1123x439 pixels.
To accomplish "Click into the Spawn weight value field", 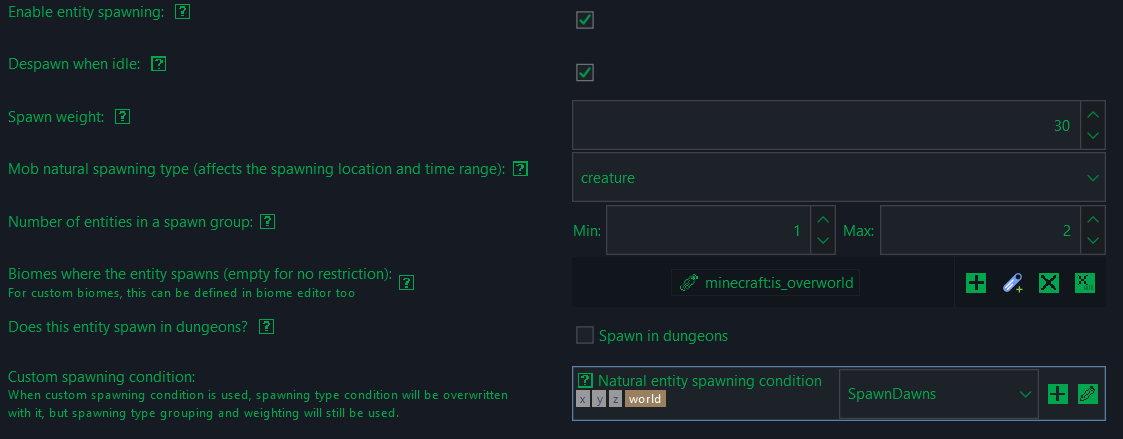I will [826, 125].
